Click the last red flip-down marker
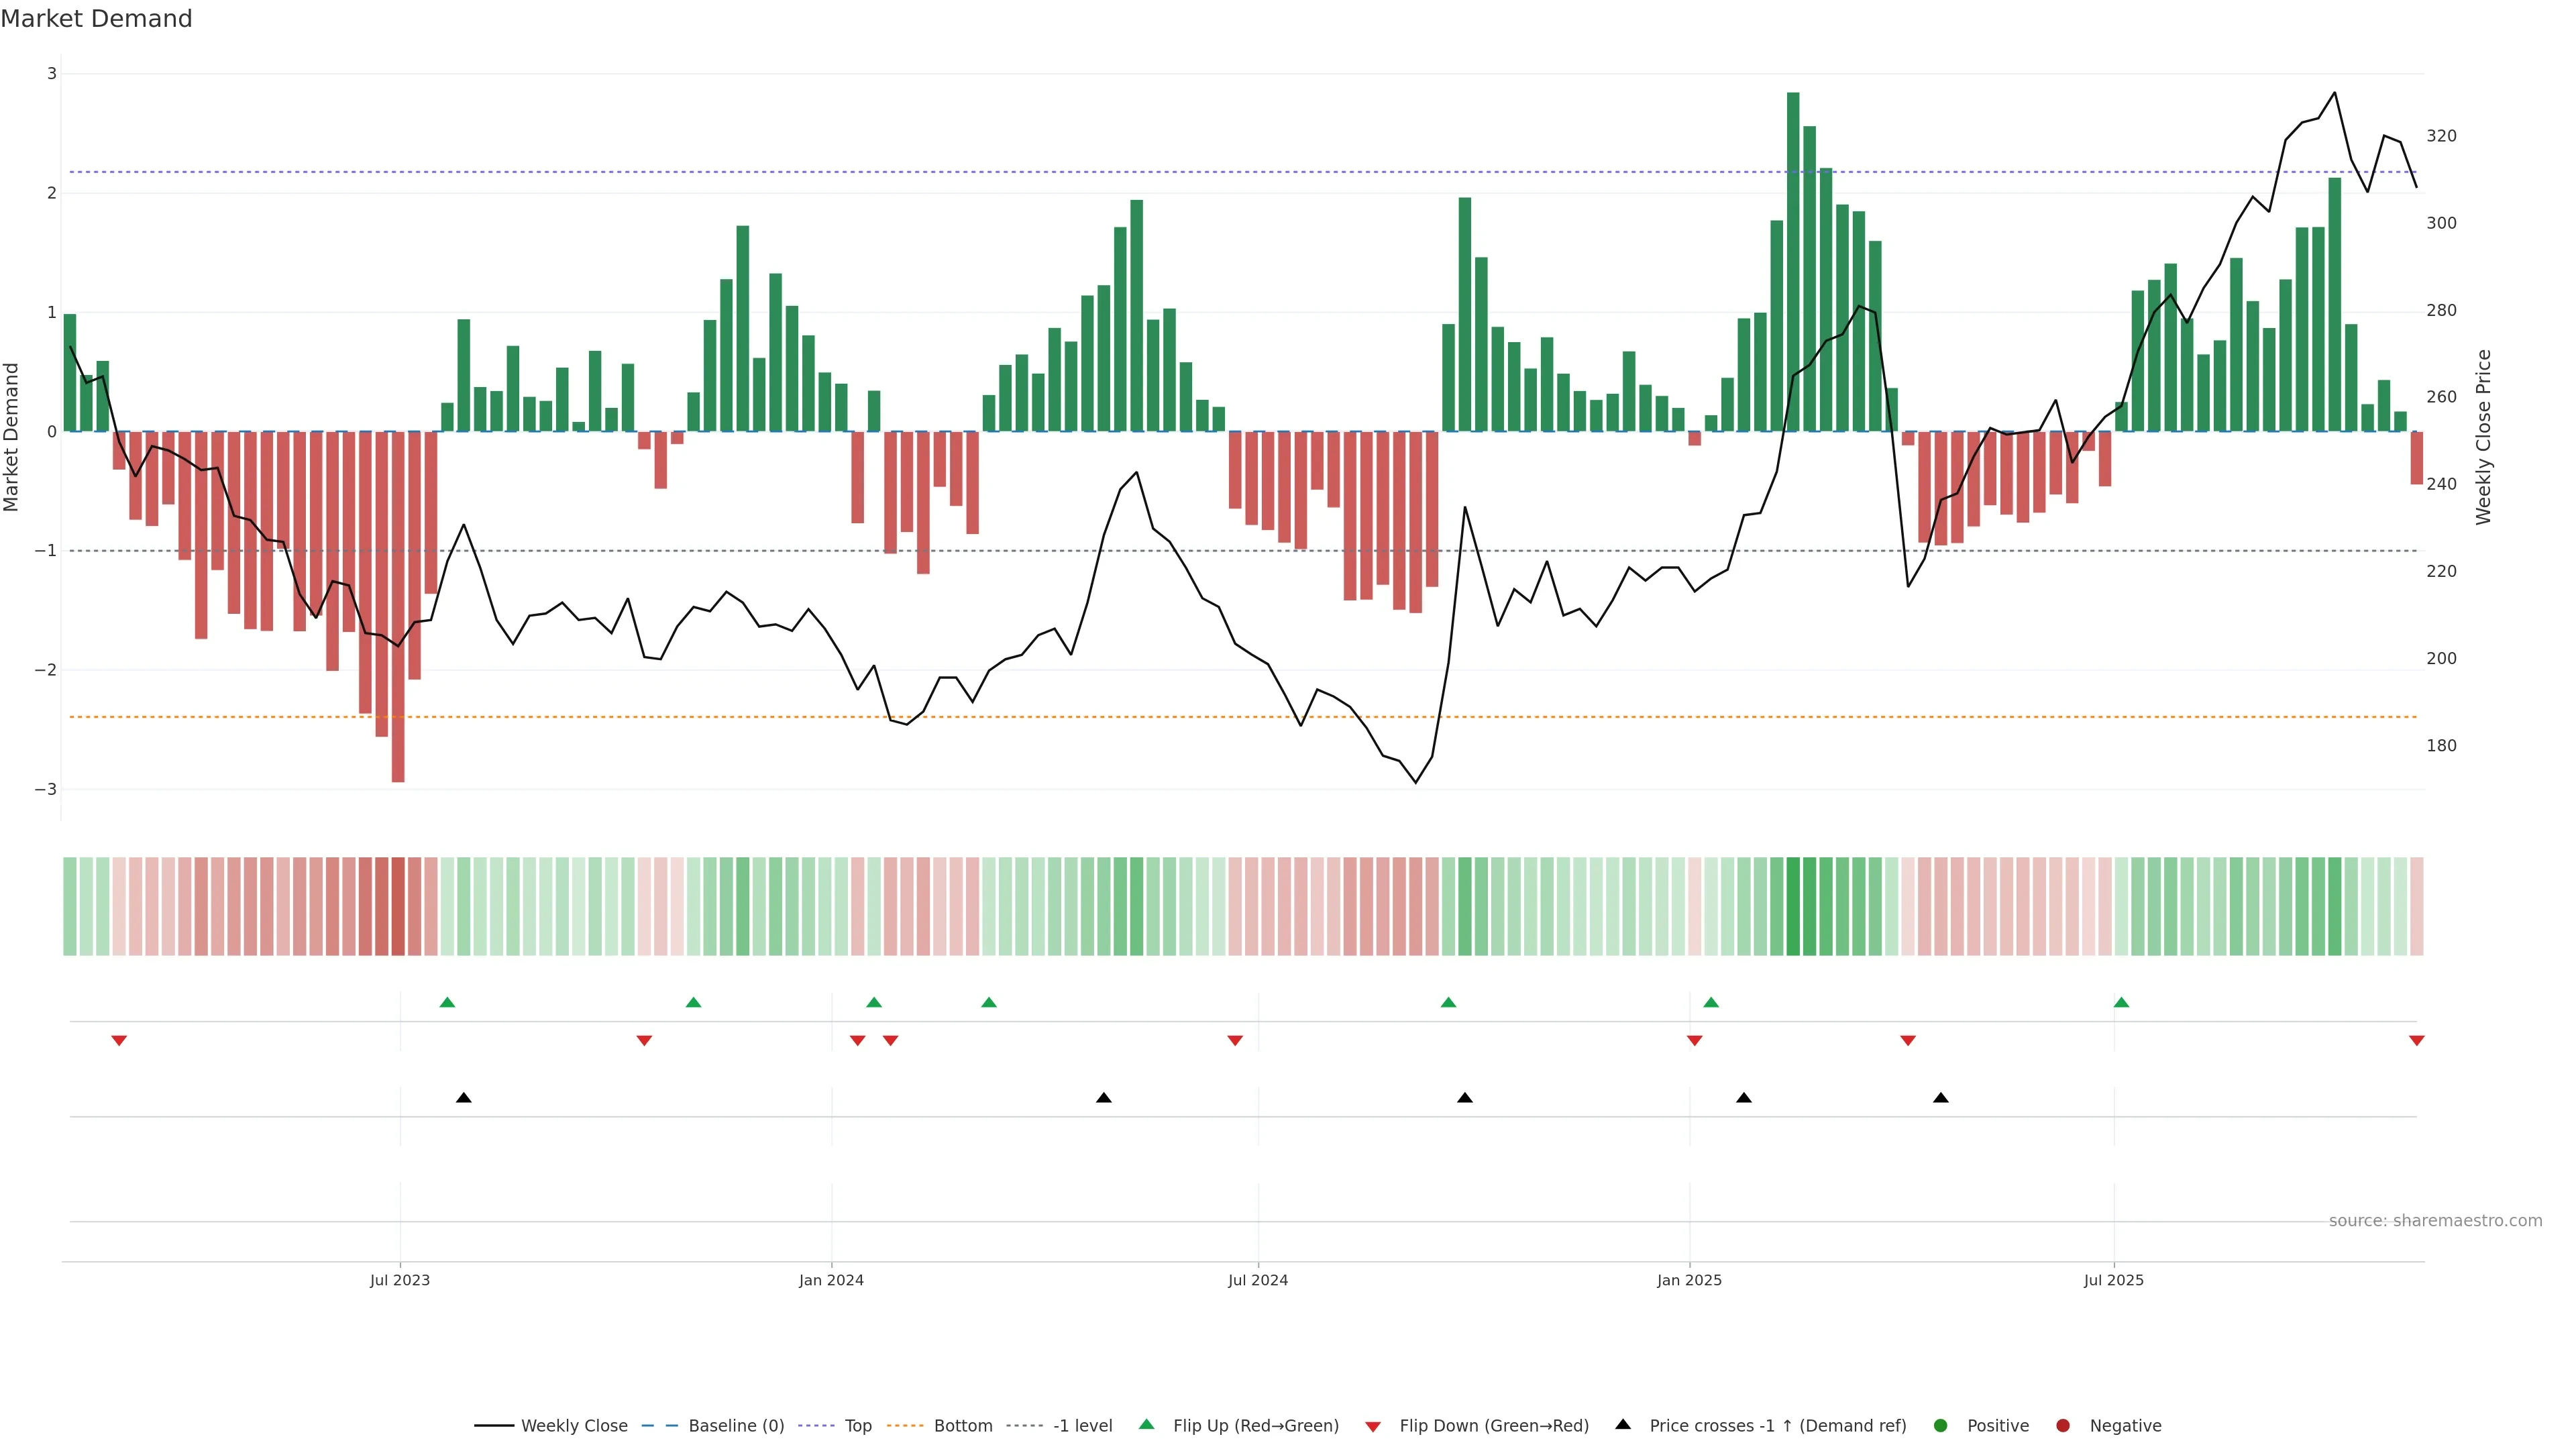 coord(2416,1041)
